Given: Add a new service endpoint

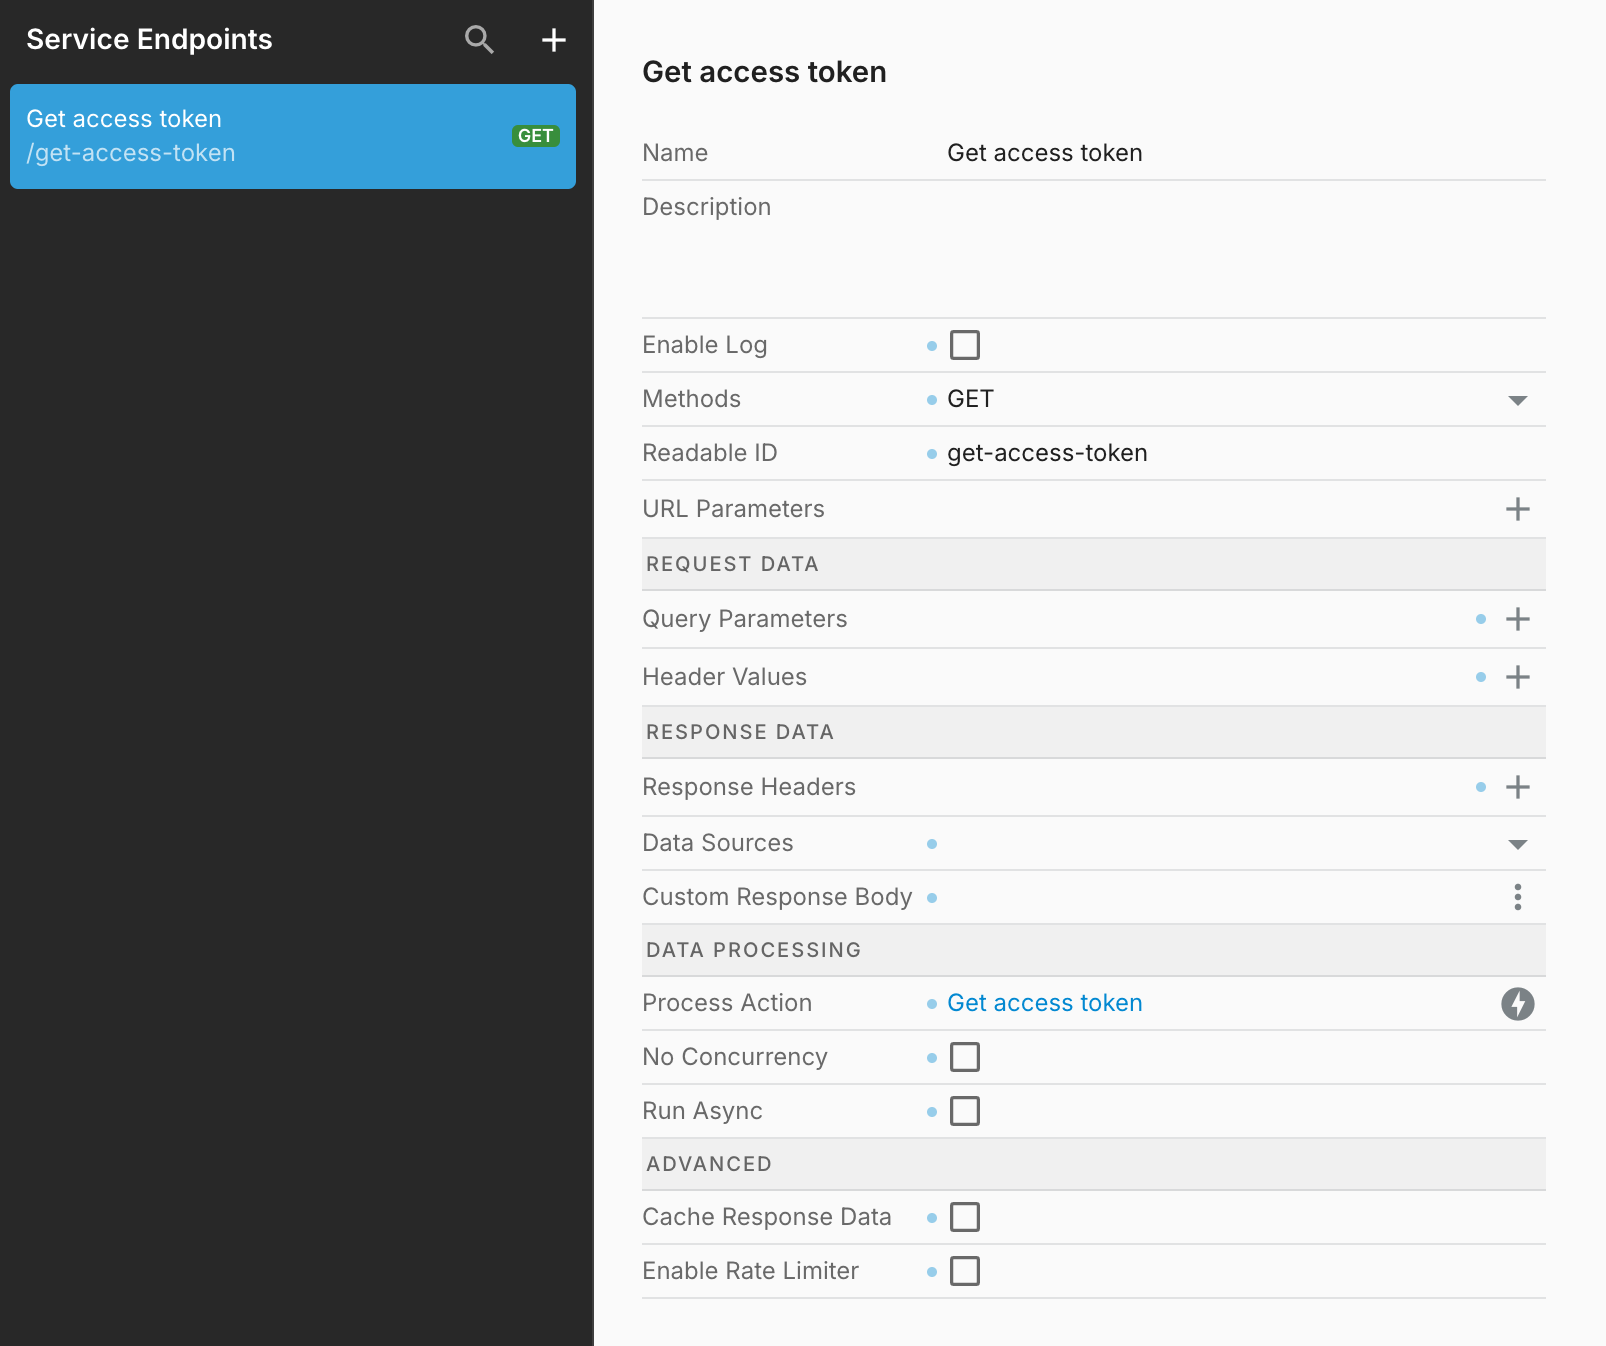Looking at the screenshot, I should 553,40.
